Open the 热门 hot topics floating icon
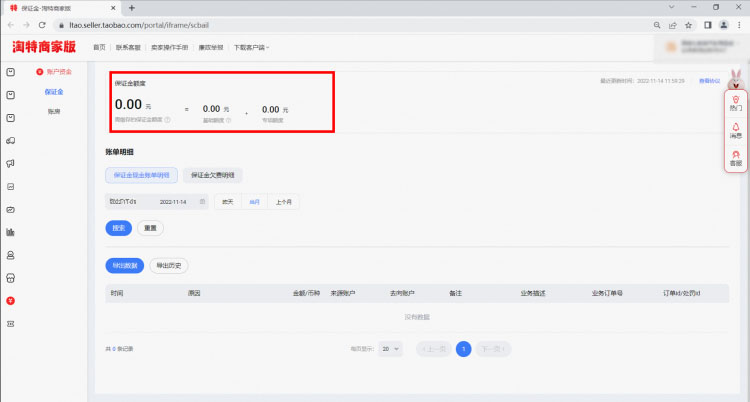The height and width of the screenshot is (402, 750). [x=736, y=103]
